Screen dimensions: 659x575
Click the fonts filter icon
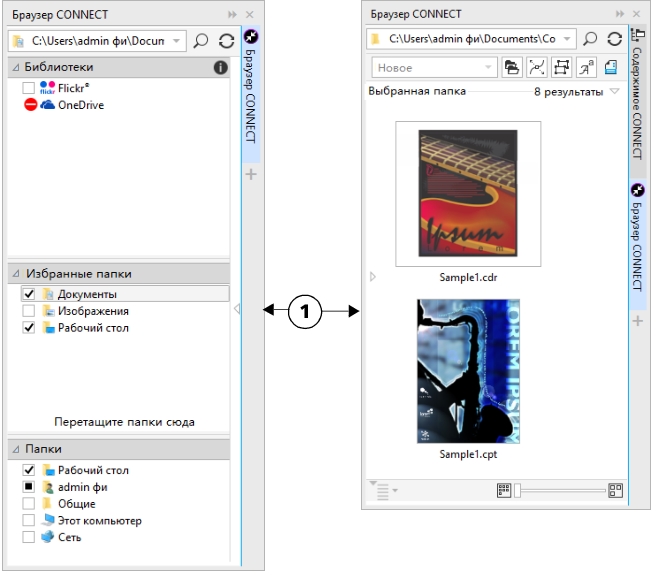tap(586, 67)
